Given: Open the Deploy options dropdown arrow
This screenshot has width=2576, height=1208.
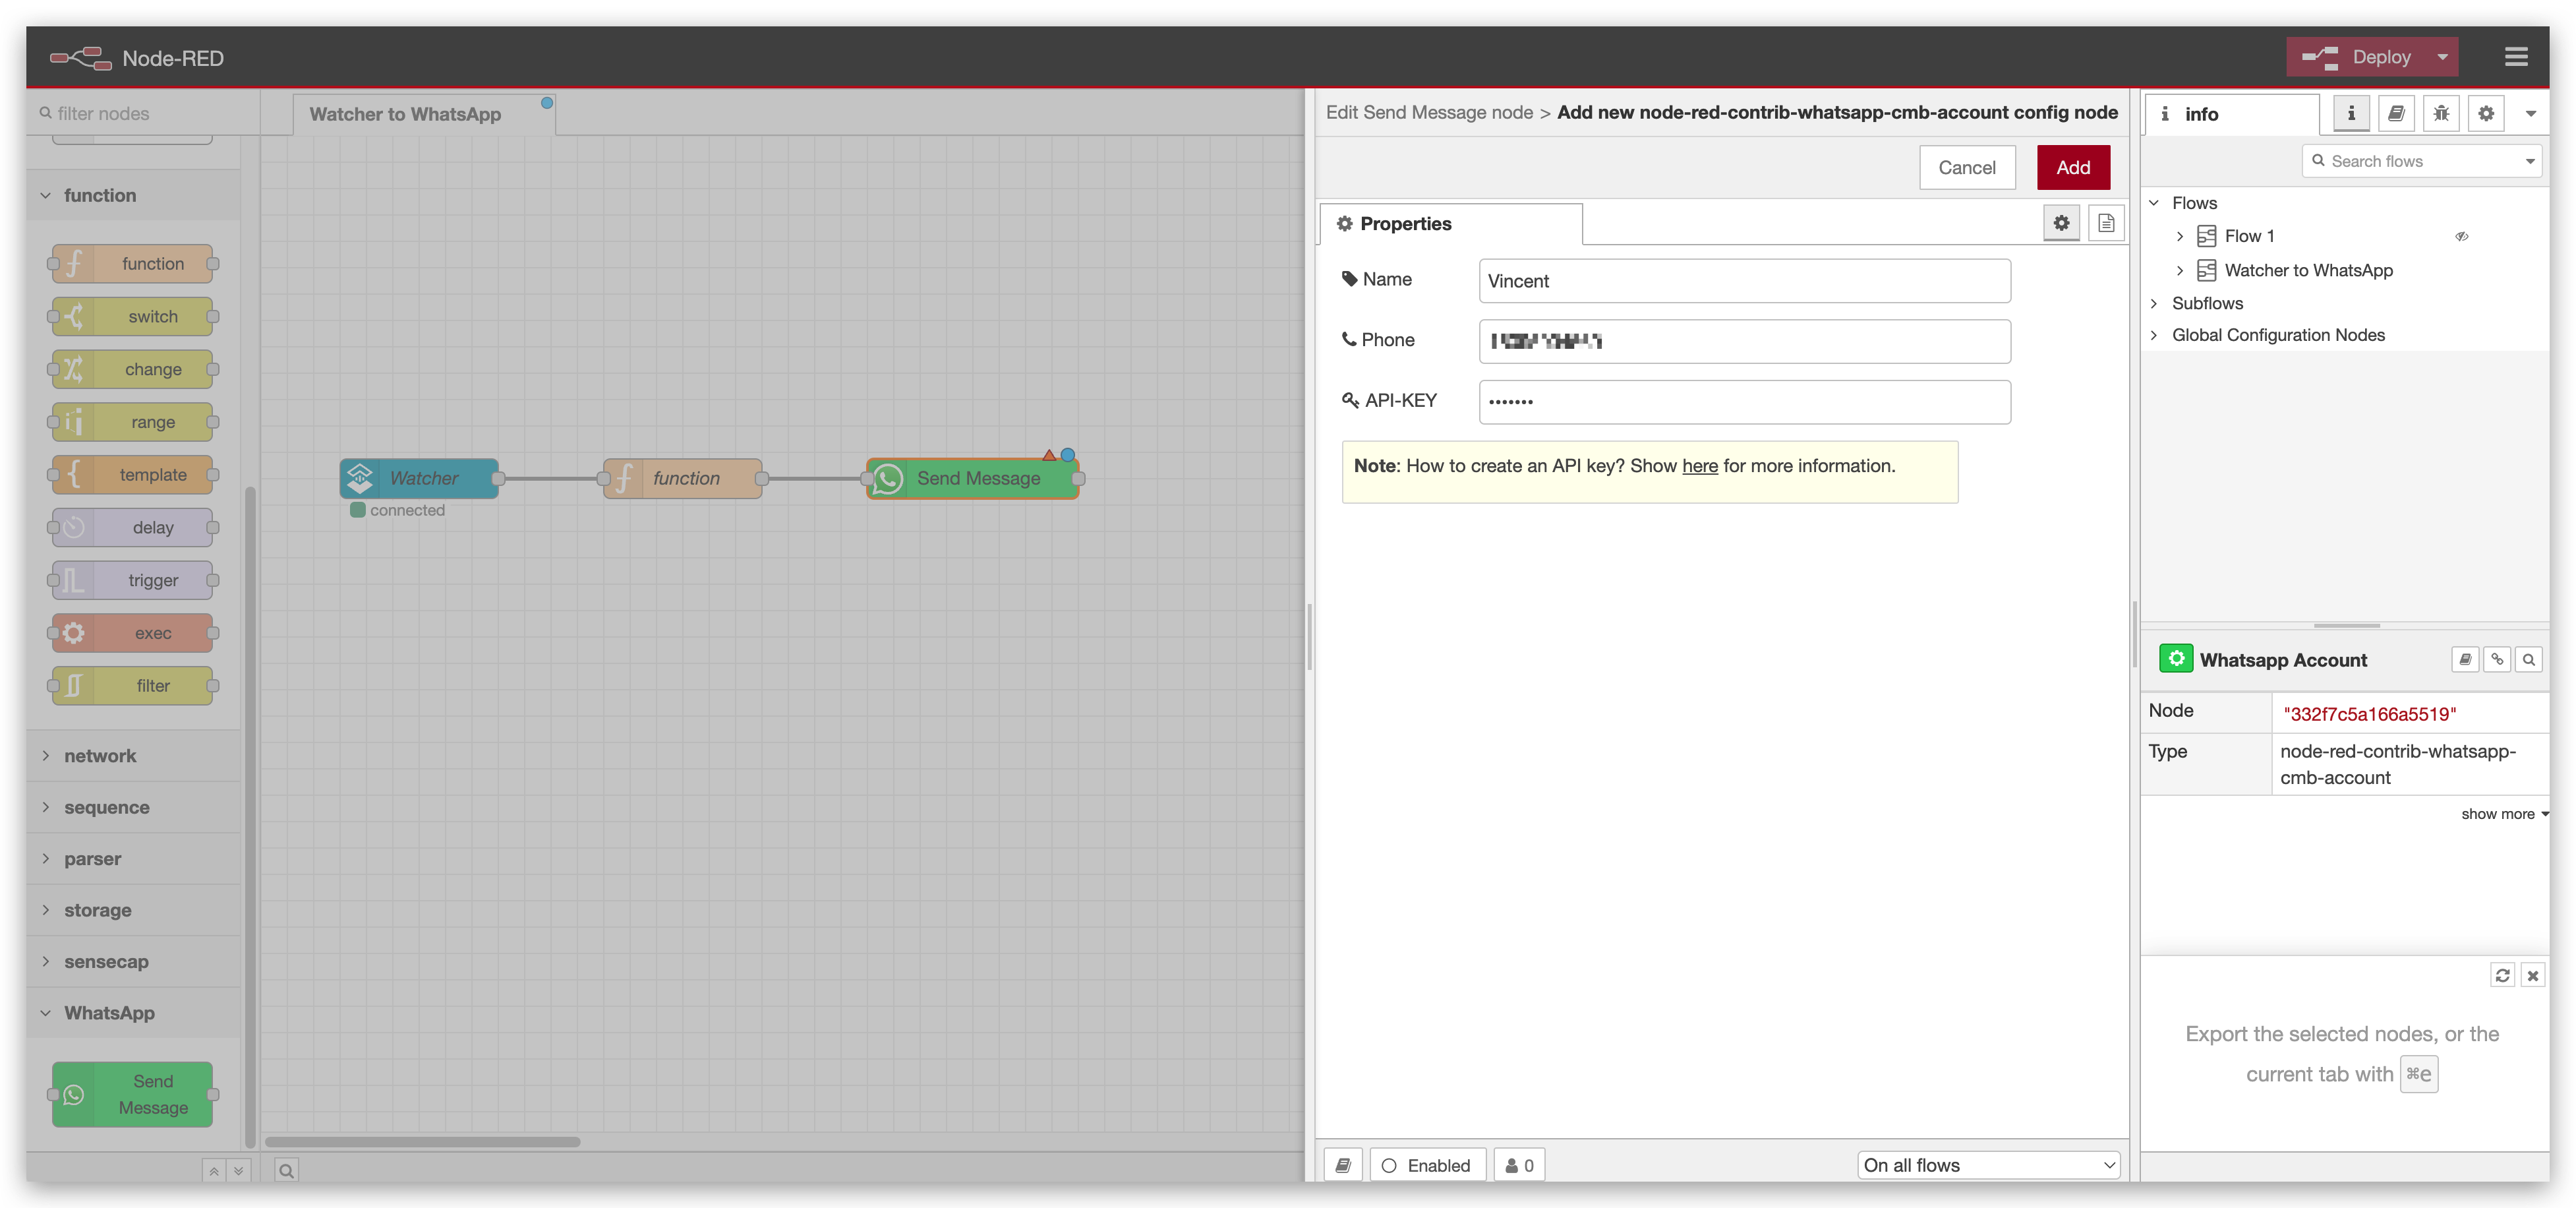Looking at the screenshot, I should coord(2443,57).
